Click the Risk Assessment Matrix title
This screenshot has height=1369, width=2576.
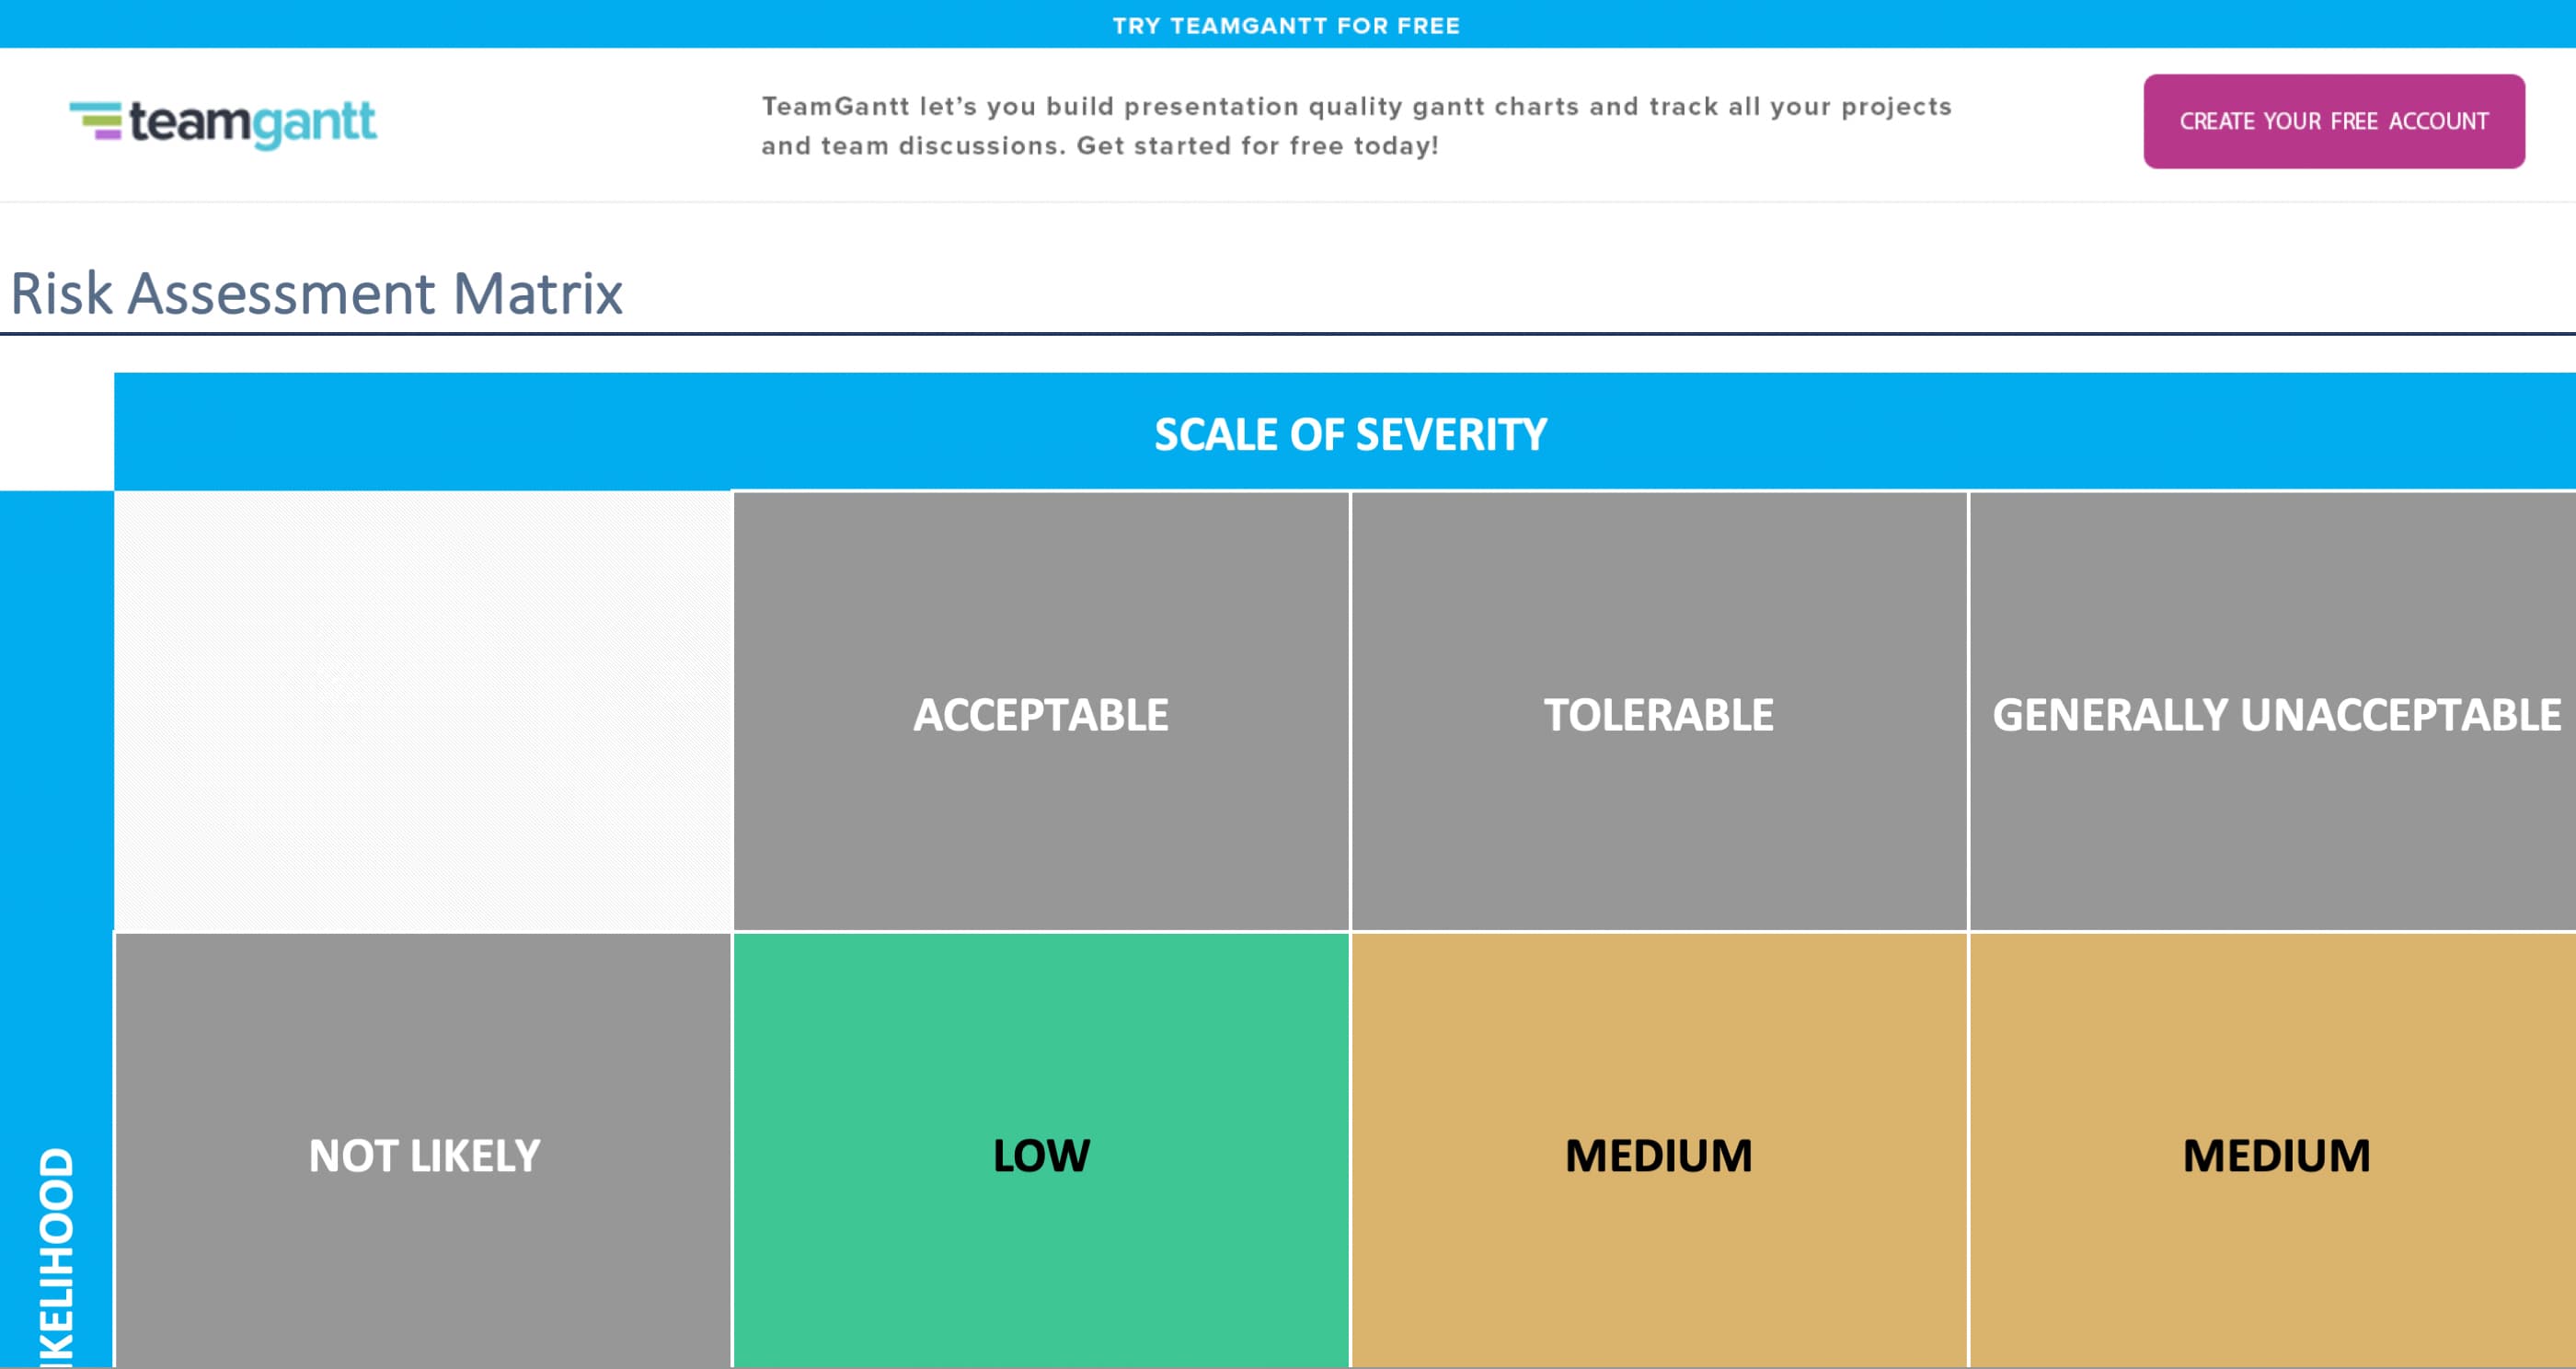pyautogui.click(x=316, y=294)
